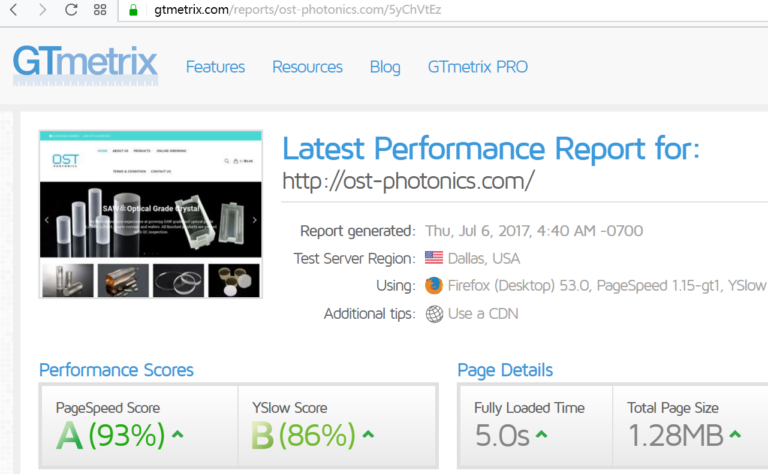This screenshot has width=768, height=474.
Task: Reload the page with the refresh icon
Action: click(x=71, y=9)
